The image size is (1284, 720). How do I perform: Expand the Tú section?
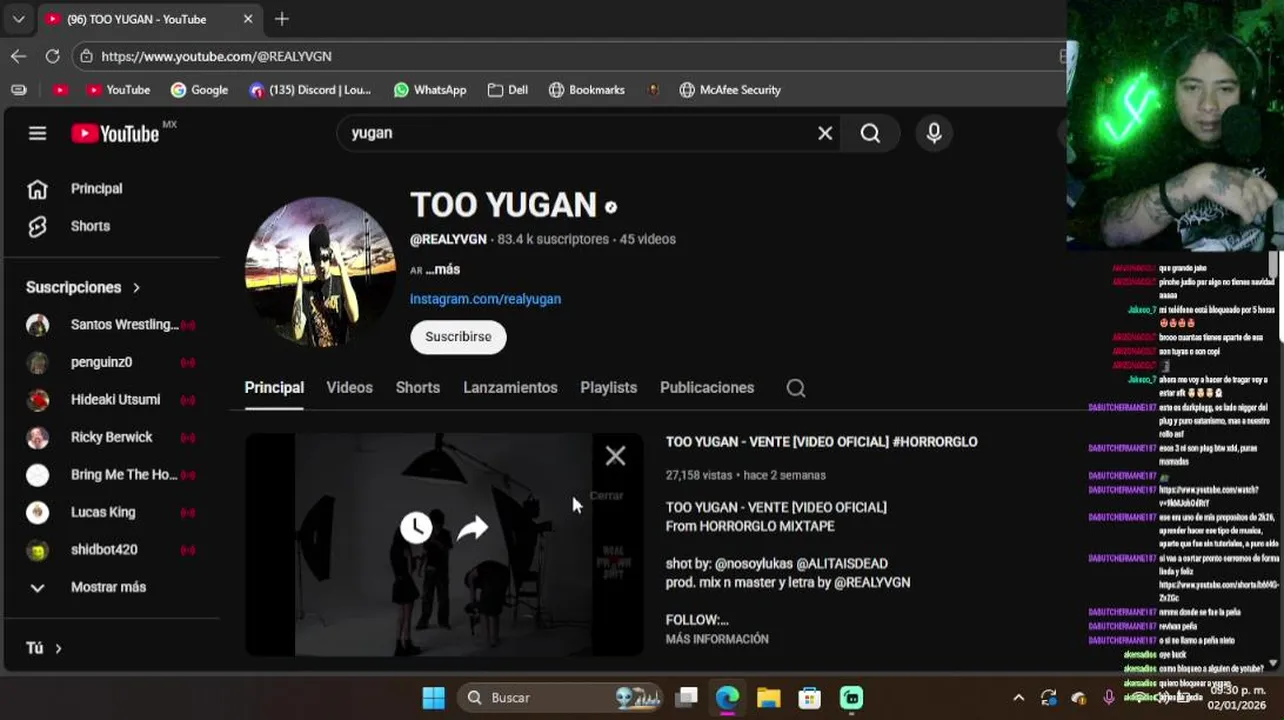(x=44, y=648)
